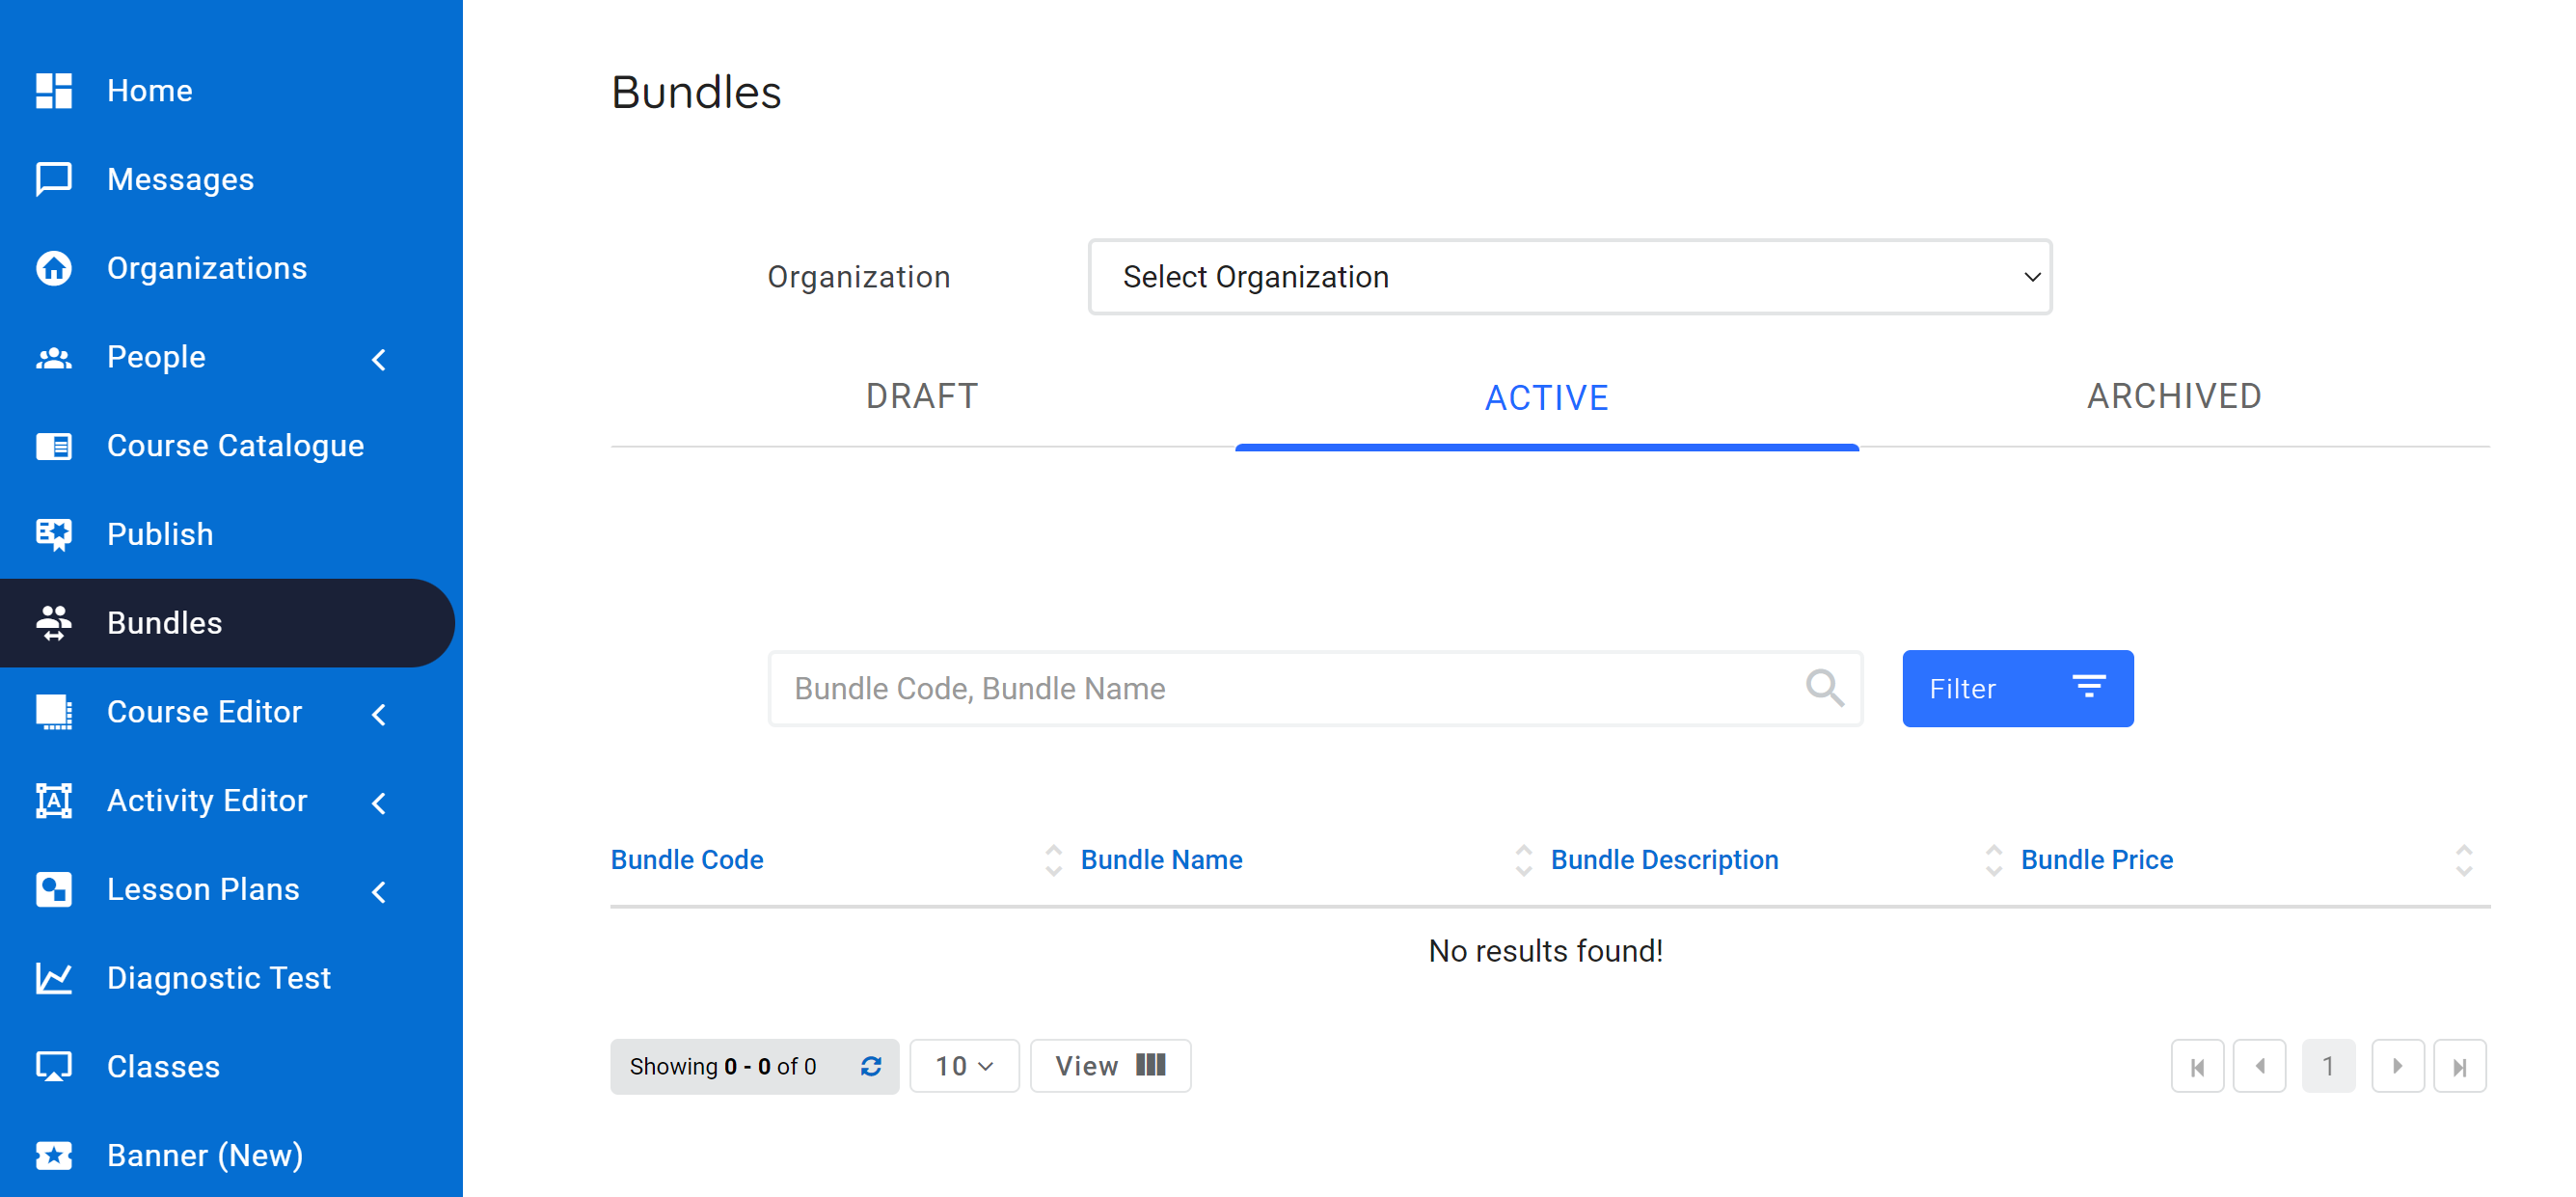Jump to the last page
Image resolution: width=2576 pixels, height=1197 pixels.
click(2458, 1066)
